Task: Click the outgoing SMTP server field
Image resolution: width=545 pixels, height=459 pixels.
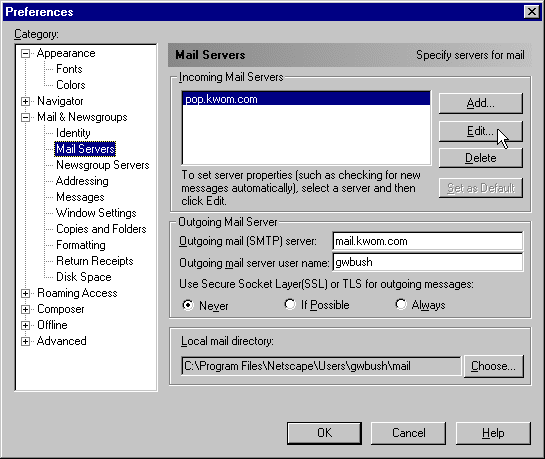Action: pyautogui.click(x=428, y=241)
